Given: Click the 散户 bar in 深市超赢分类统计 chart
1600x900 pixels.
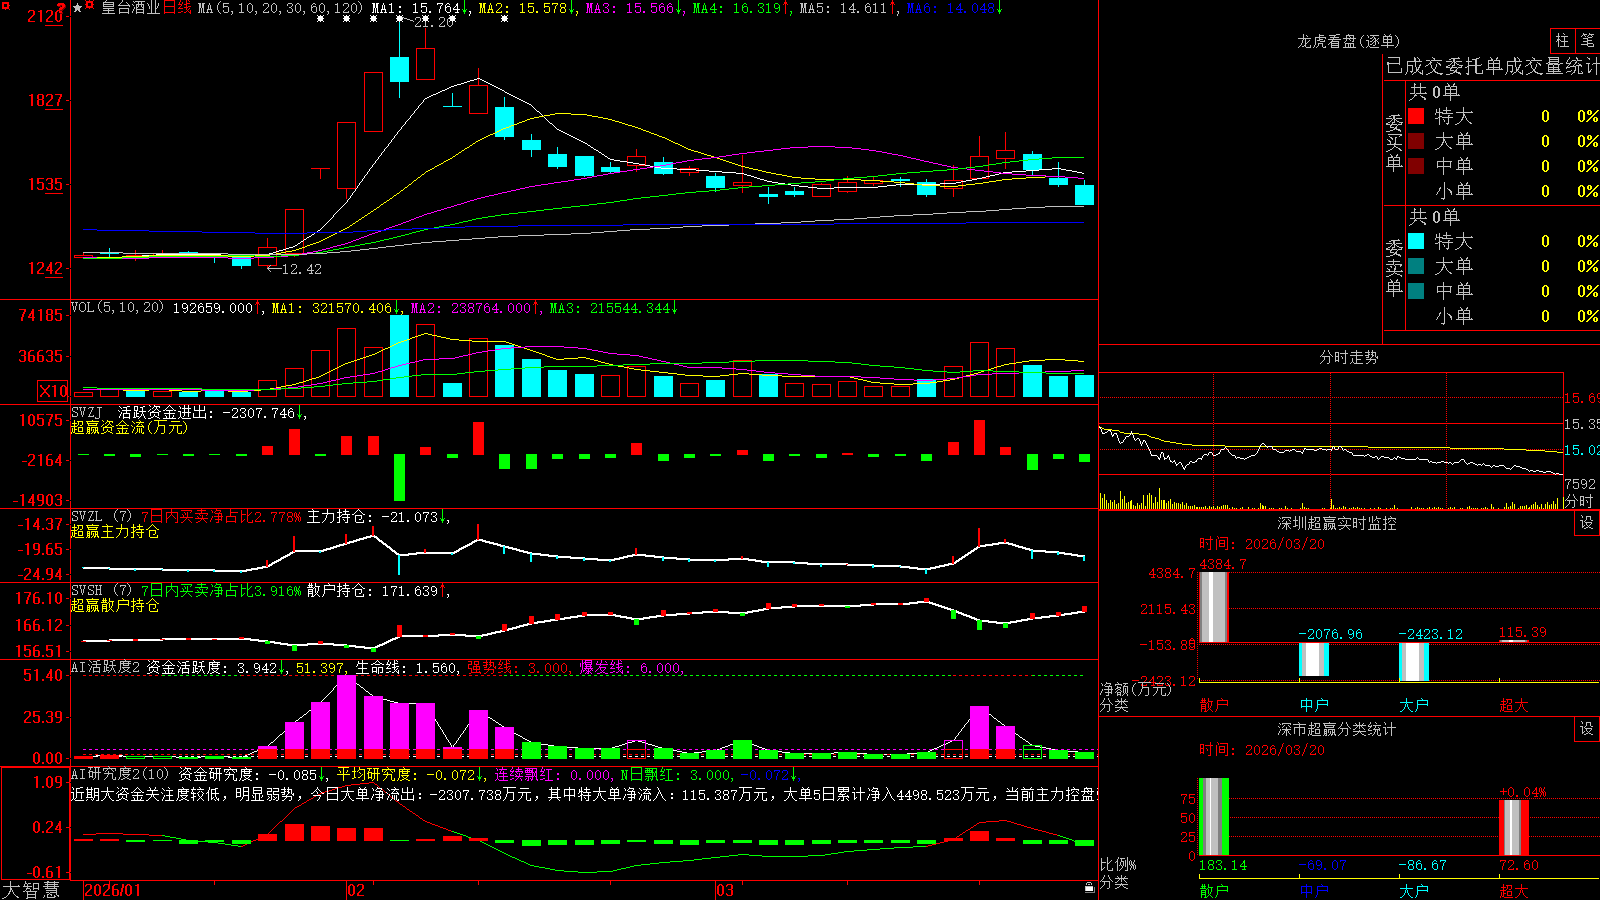Looking at the screenshot, I should [1213, 817].
